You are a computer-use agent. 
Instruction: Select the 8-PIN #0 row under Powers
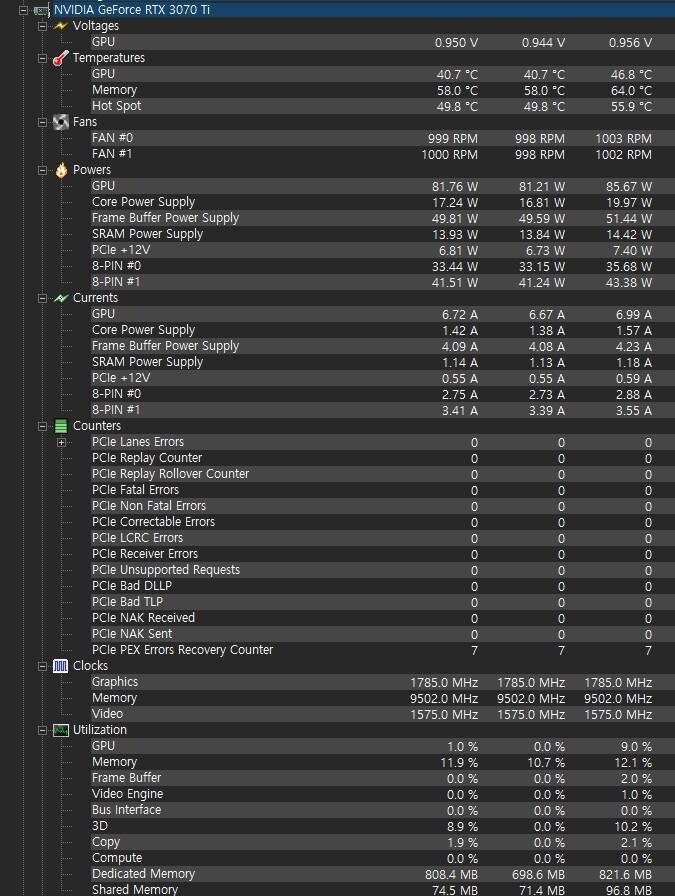pyautogui.click(x=382, y=266)
